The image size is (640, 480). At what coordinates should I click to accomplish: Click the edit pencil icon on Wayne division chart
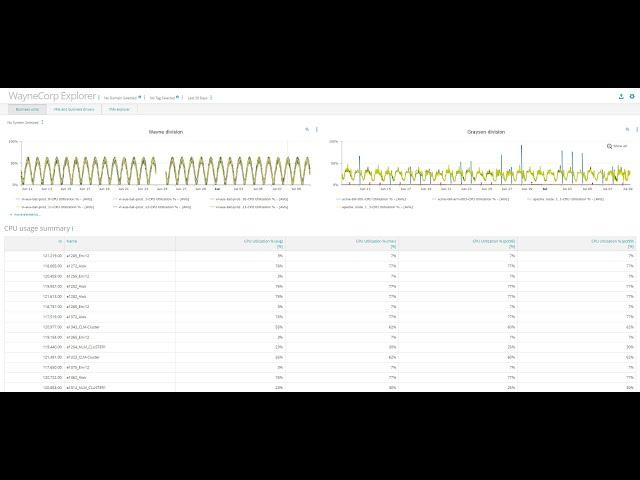click(x=307, y=129)
